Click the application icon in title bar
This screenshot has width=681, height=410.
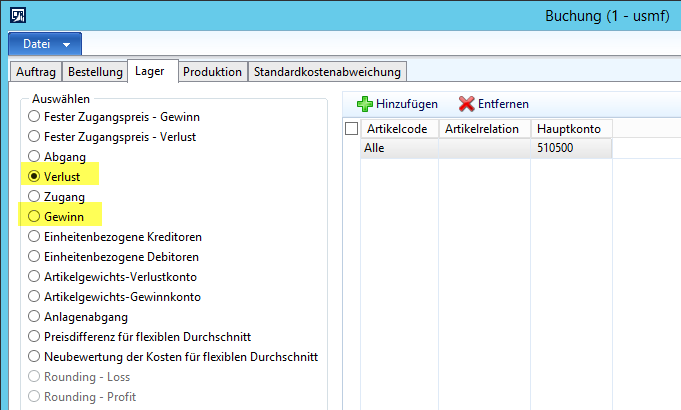pos(18,16)
